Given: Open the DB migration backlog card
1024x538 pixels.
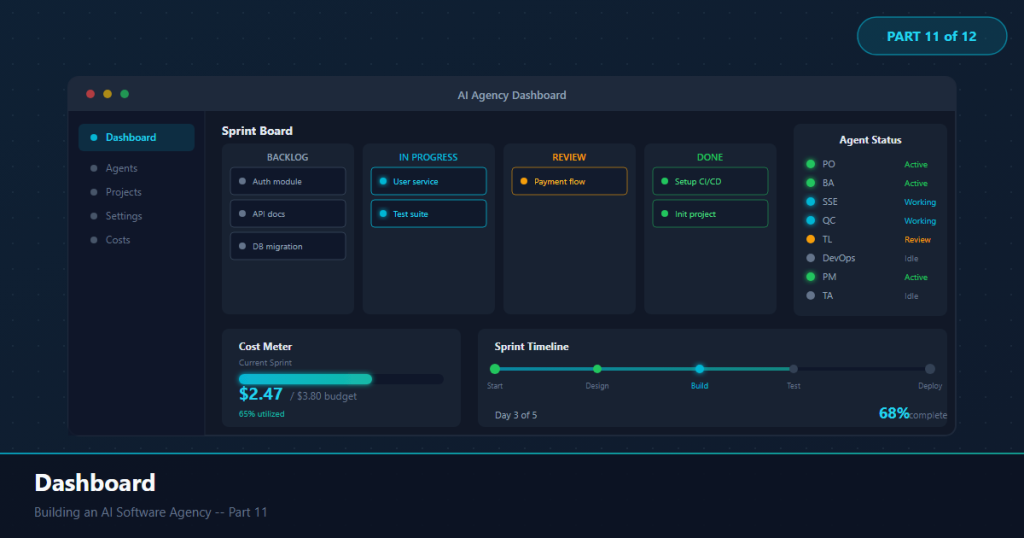Looking at the screenshot, I should (x=288, y=246).
